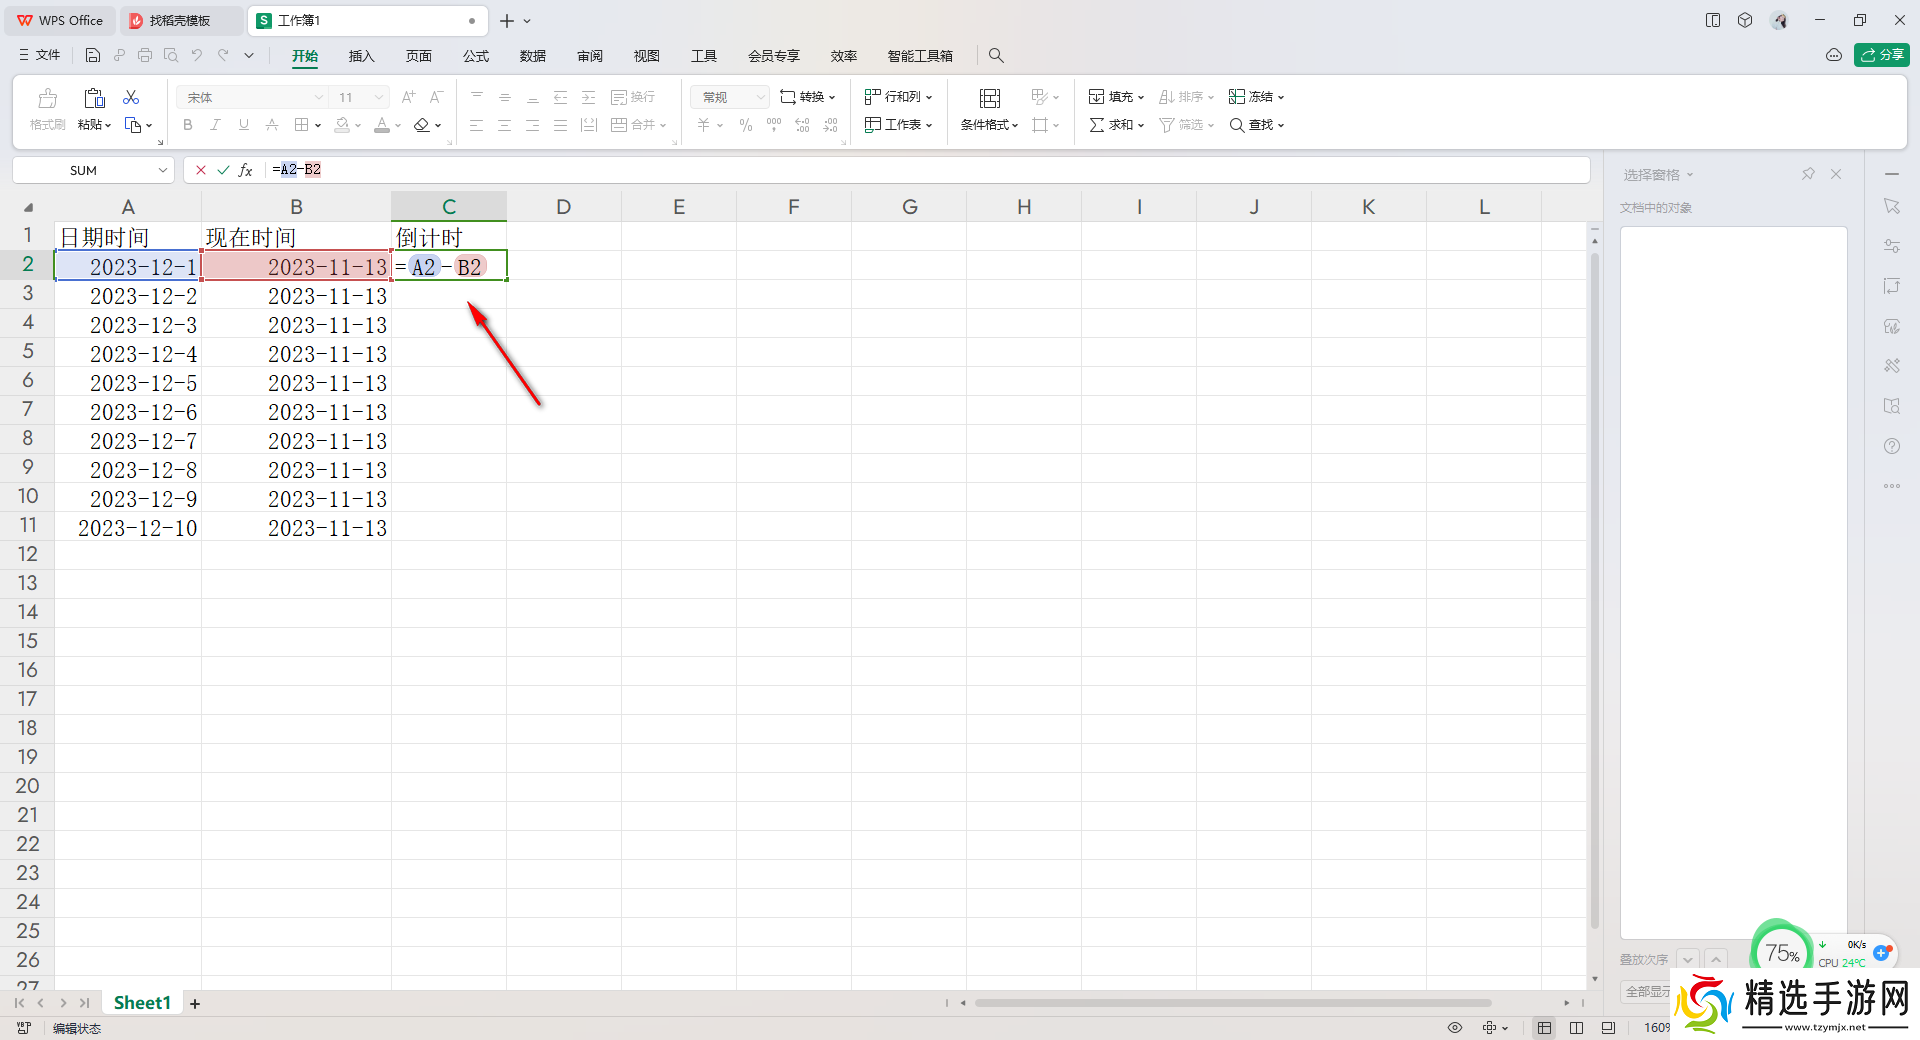Image resolution: width=1920 pixels, height=1040 pixels.
Task: Click cell B2 containing 2023-11-13
Action: point(296,266)
